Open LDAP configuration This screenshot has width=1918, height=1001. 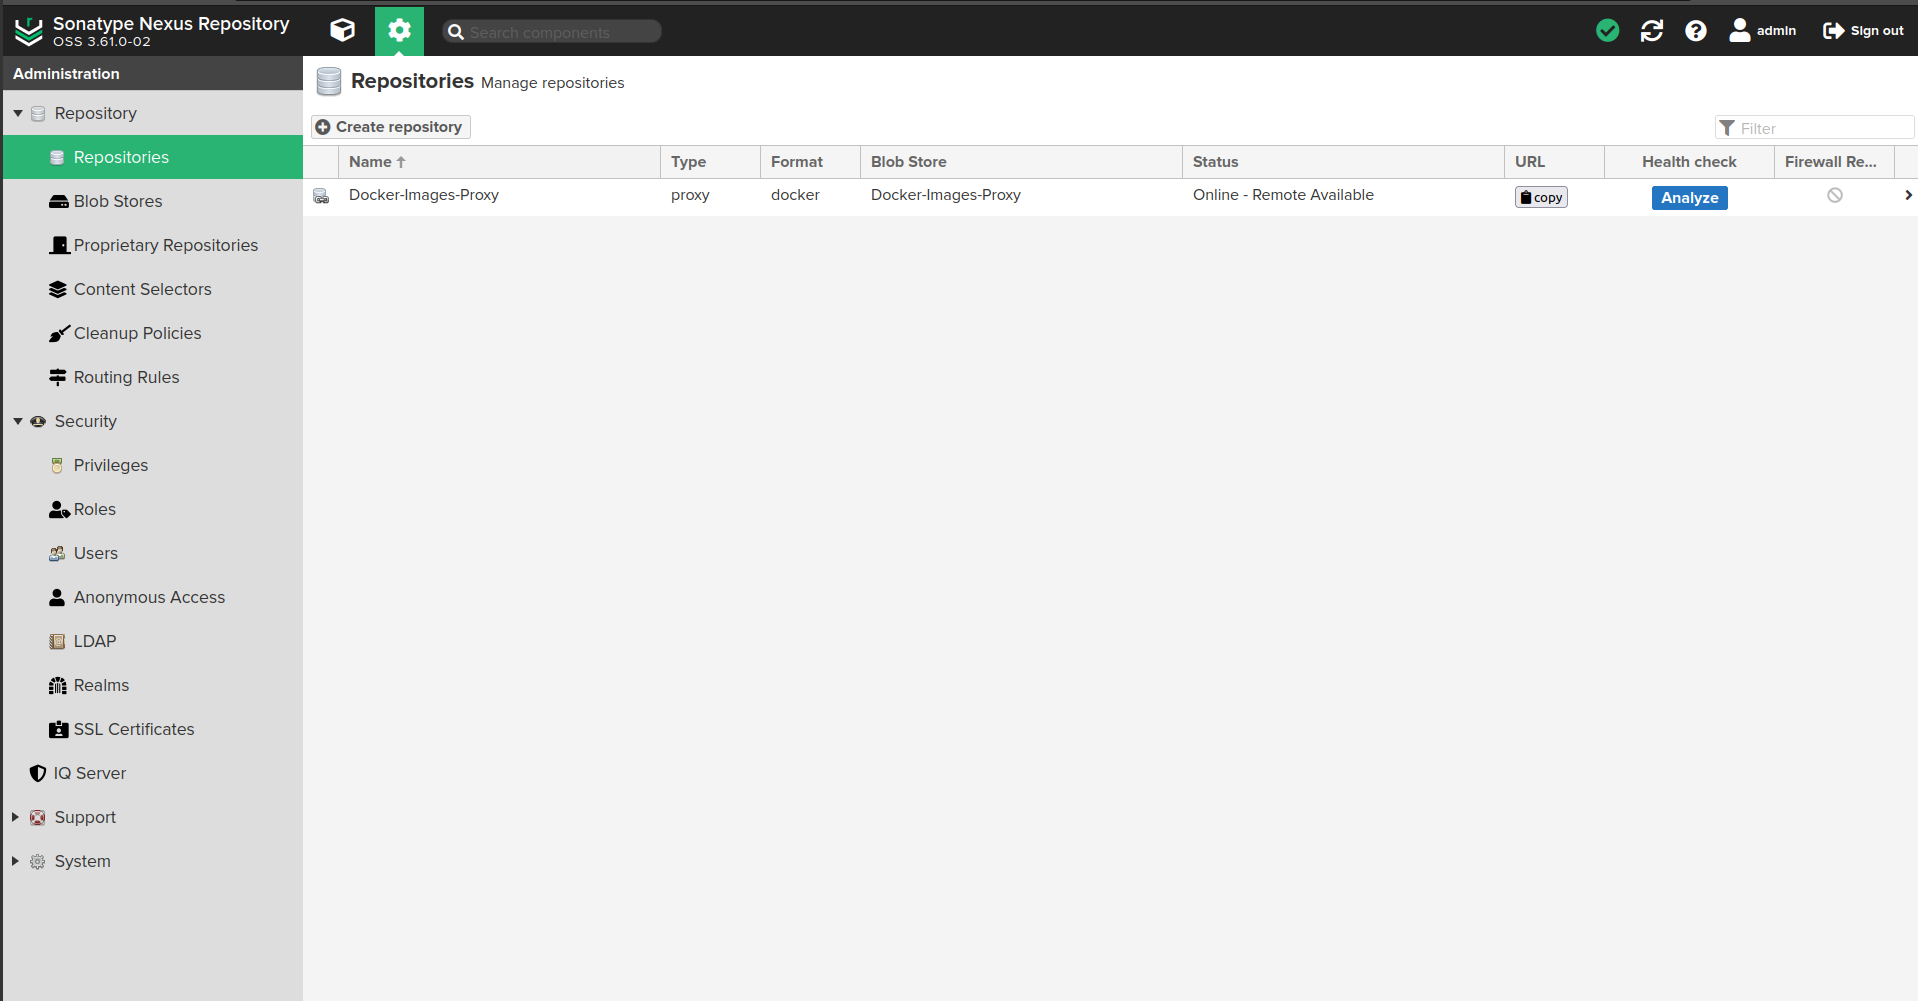click(x=153, y=641)
